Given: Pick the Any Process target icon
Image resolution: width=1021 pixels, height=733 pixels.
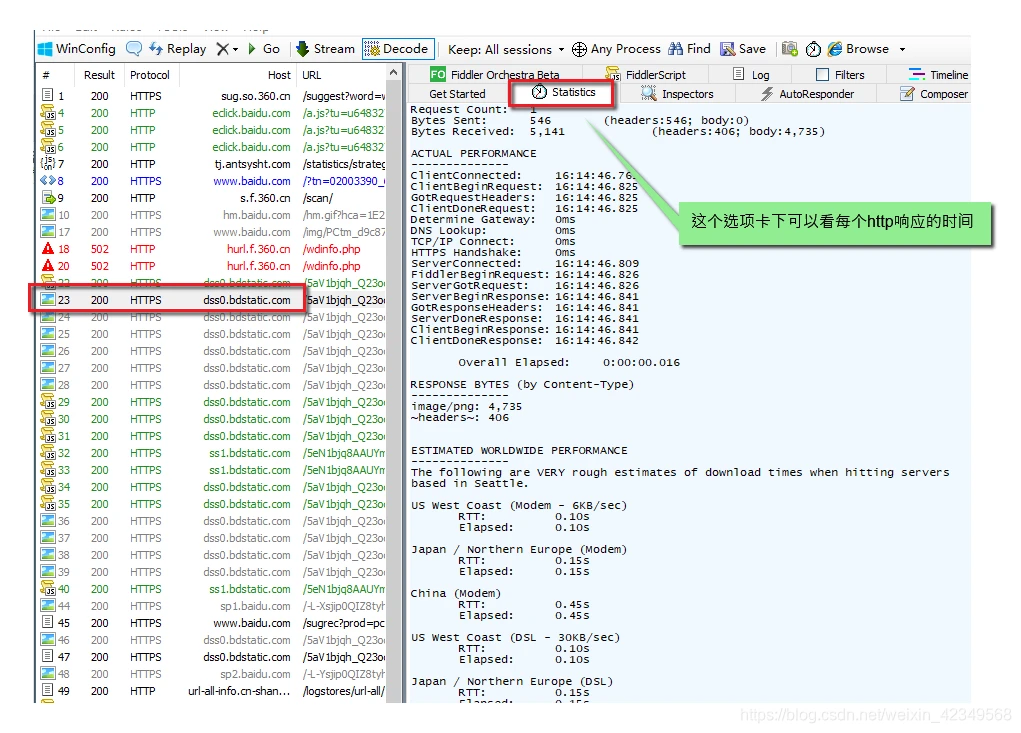Looking at the screenshot, I should pyautogui.click(x=579, y=49).
